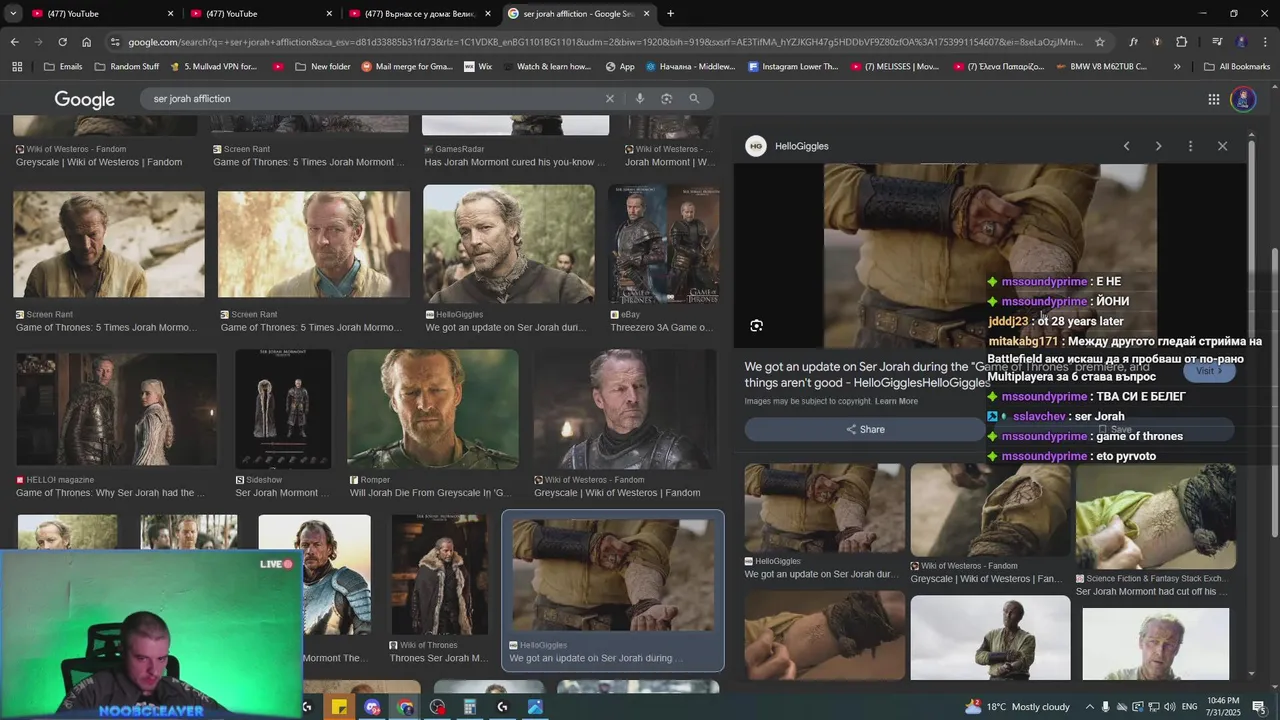Switch to the second (477) YouTube tab
This screenshot has height=720, width=1280.
tap(260, 14)
